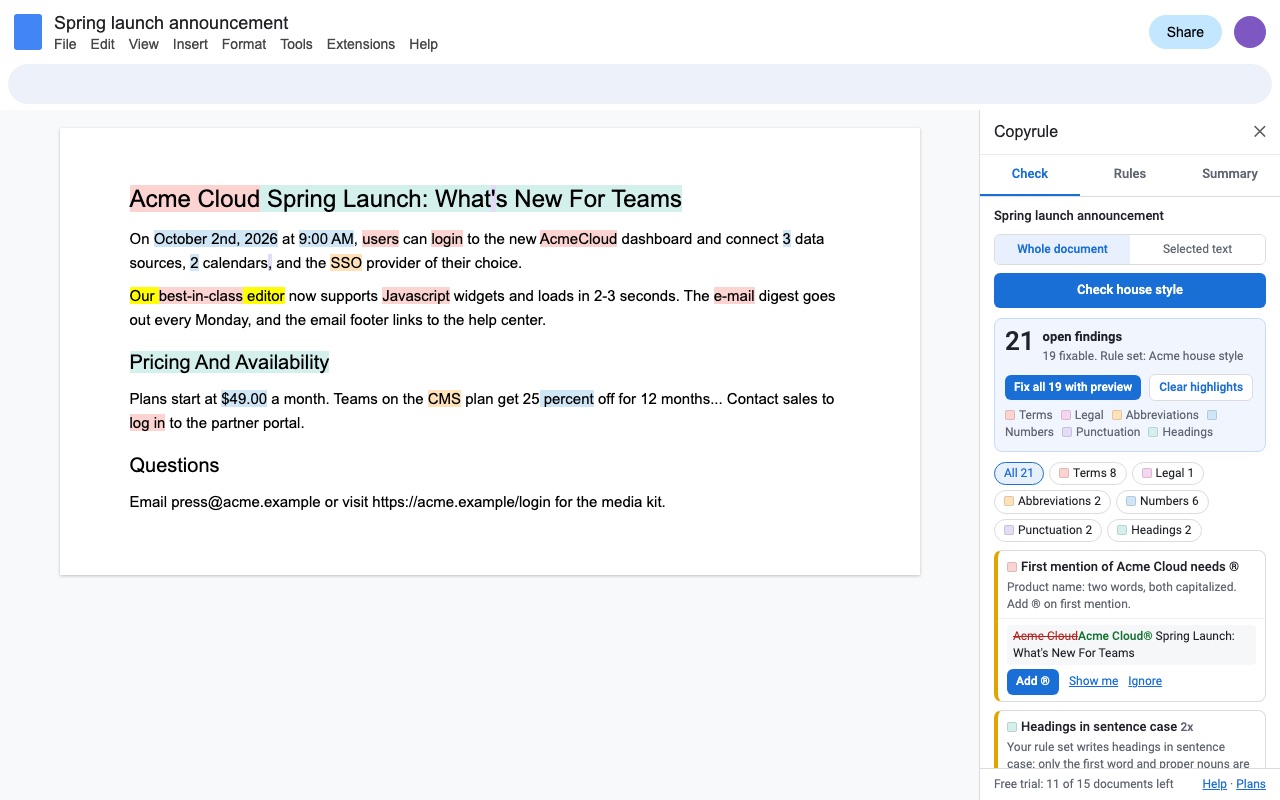The image size is (1280, 800).
Task: Open the purple account avatar
Action: tap(1250, 32)
